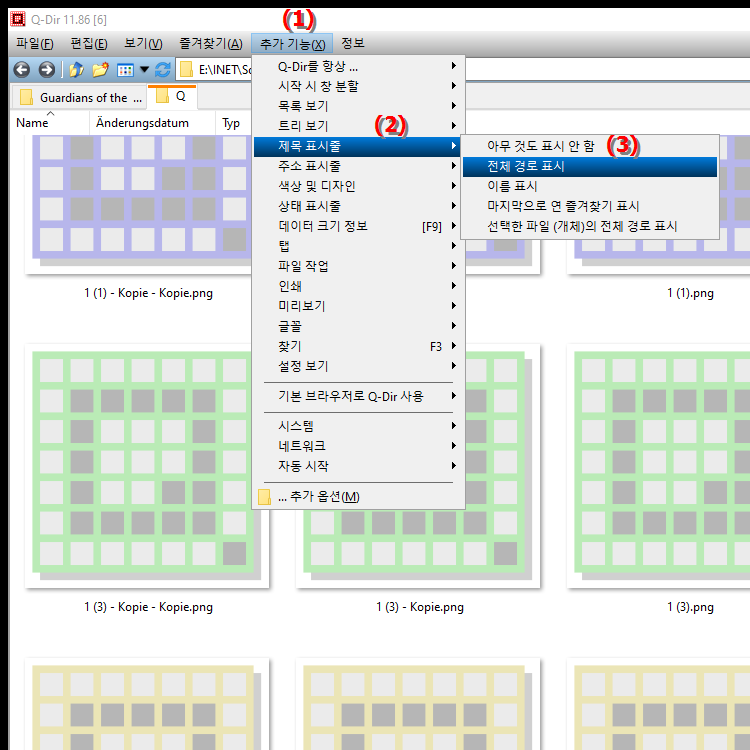The height and width of the screenshot is (750, 750).
Task: Expand the 색상 및 디자인 submenu
Action: coord(358,186)
